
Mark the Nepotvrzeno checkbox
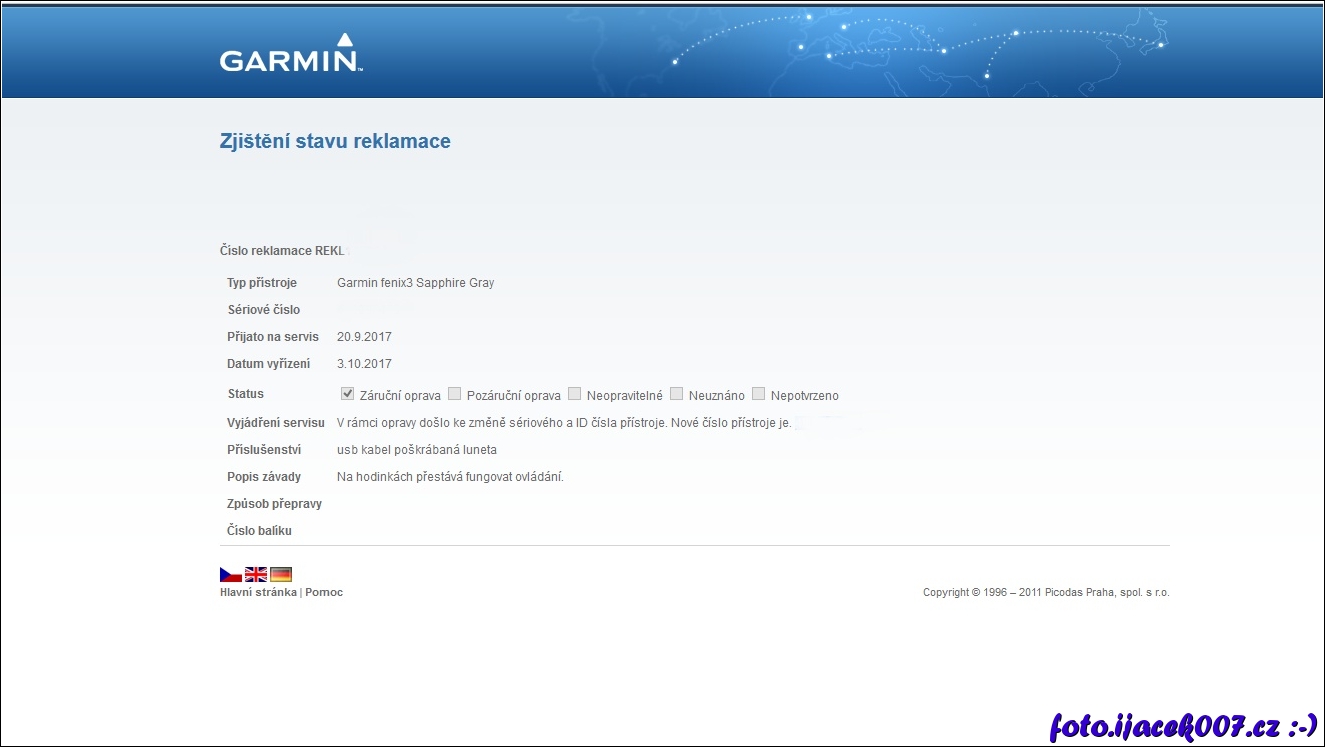pyautogui.click(x=759, y=394)
